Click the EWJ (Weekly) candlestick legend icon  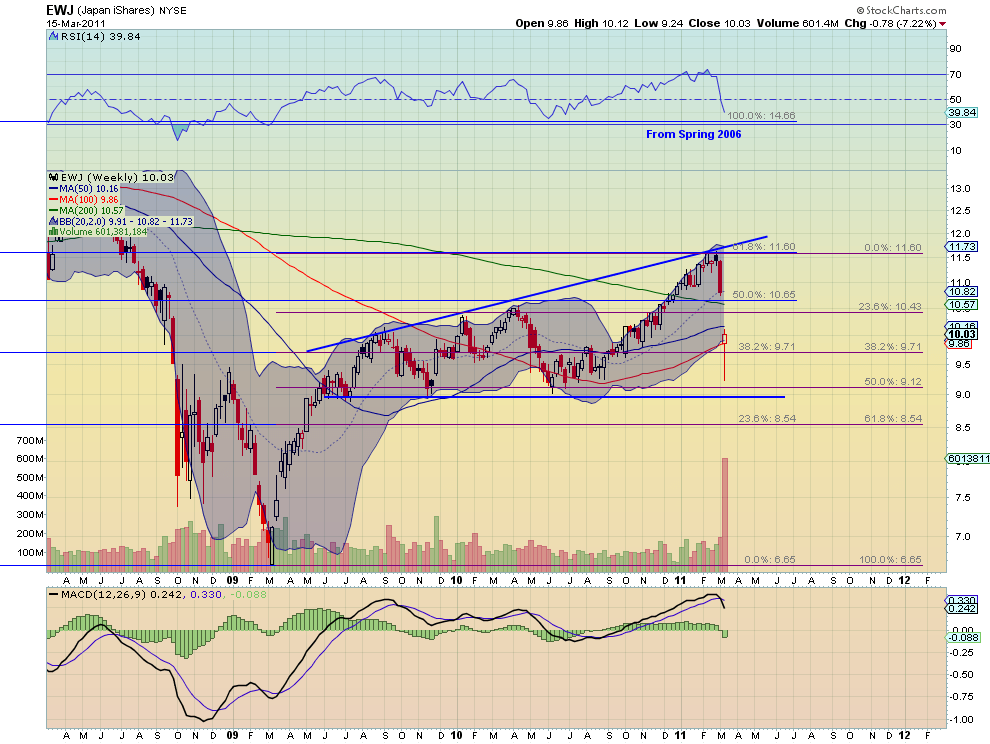[x=54, y=177]
